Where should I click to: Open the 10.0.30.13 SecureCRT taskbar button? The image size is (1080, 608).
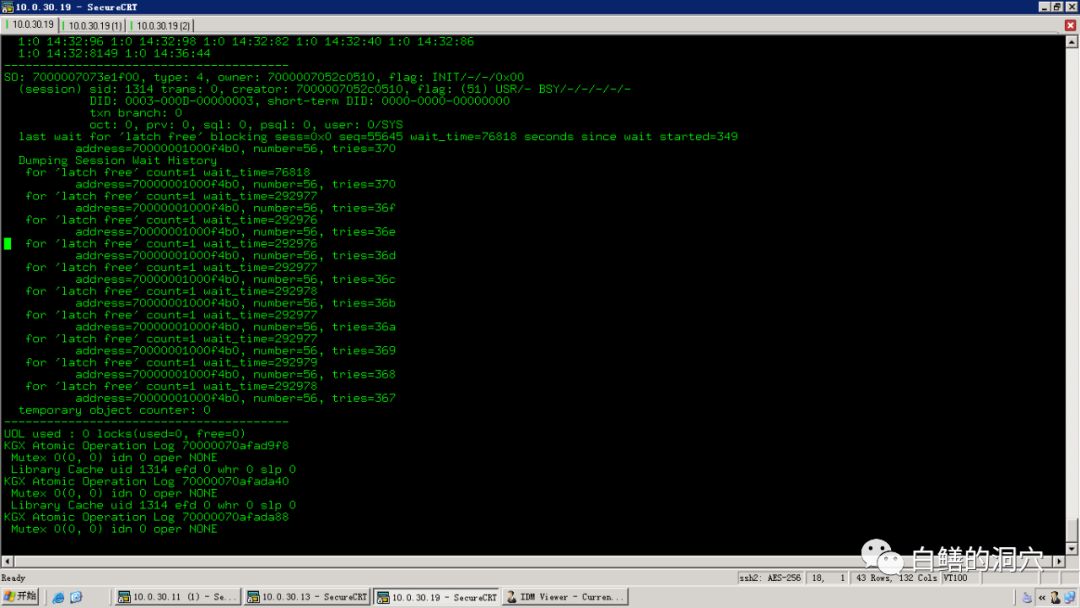point(307,597)
